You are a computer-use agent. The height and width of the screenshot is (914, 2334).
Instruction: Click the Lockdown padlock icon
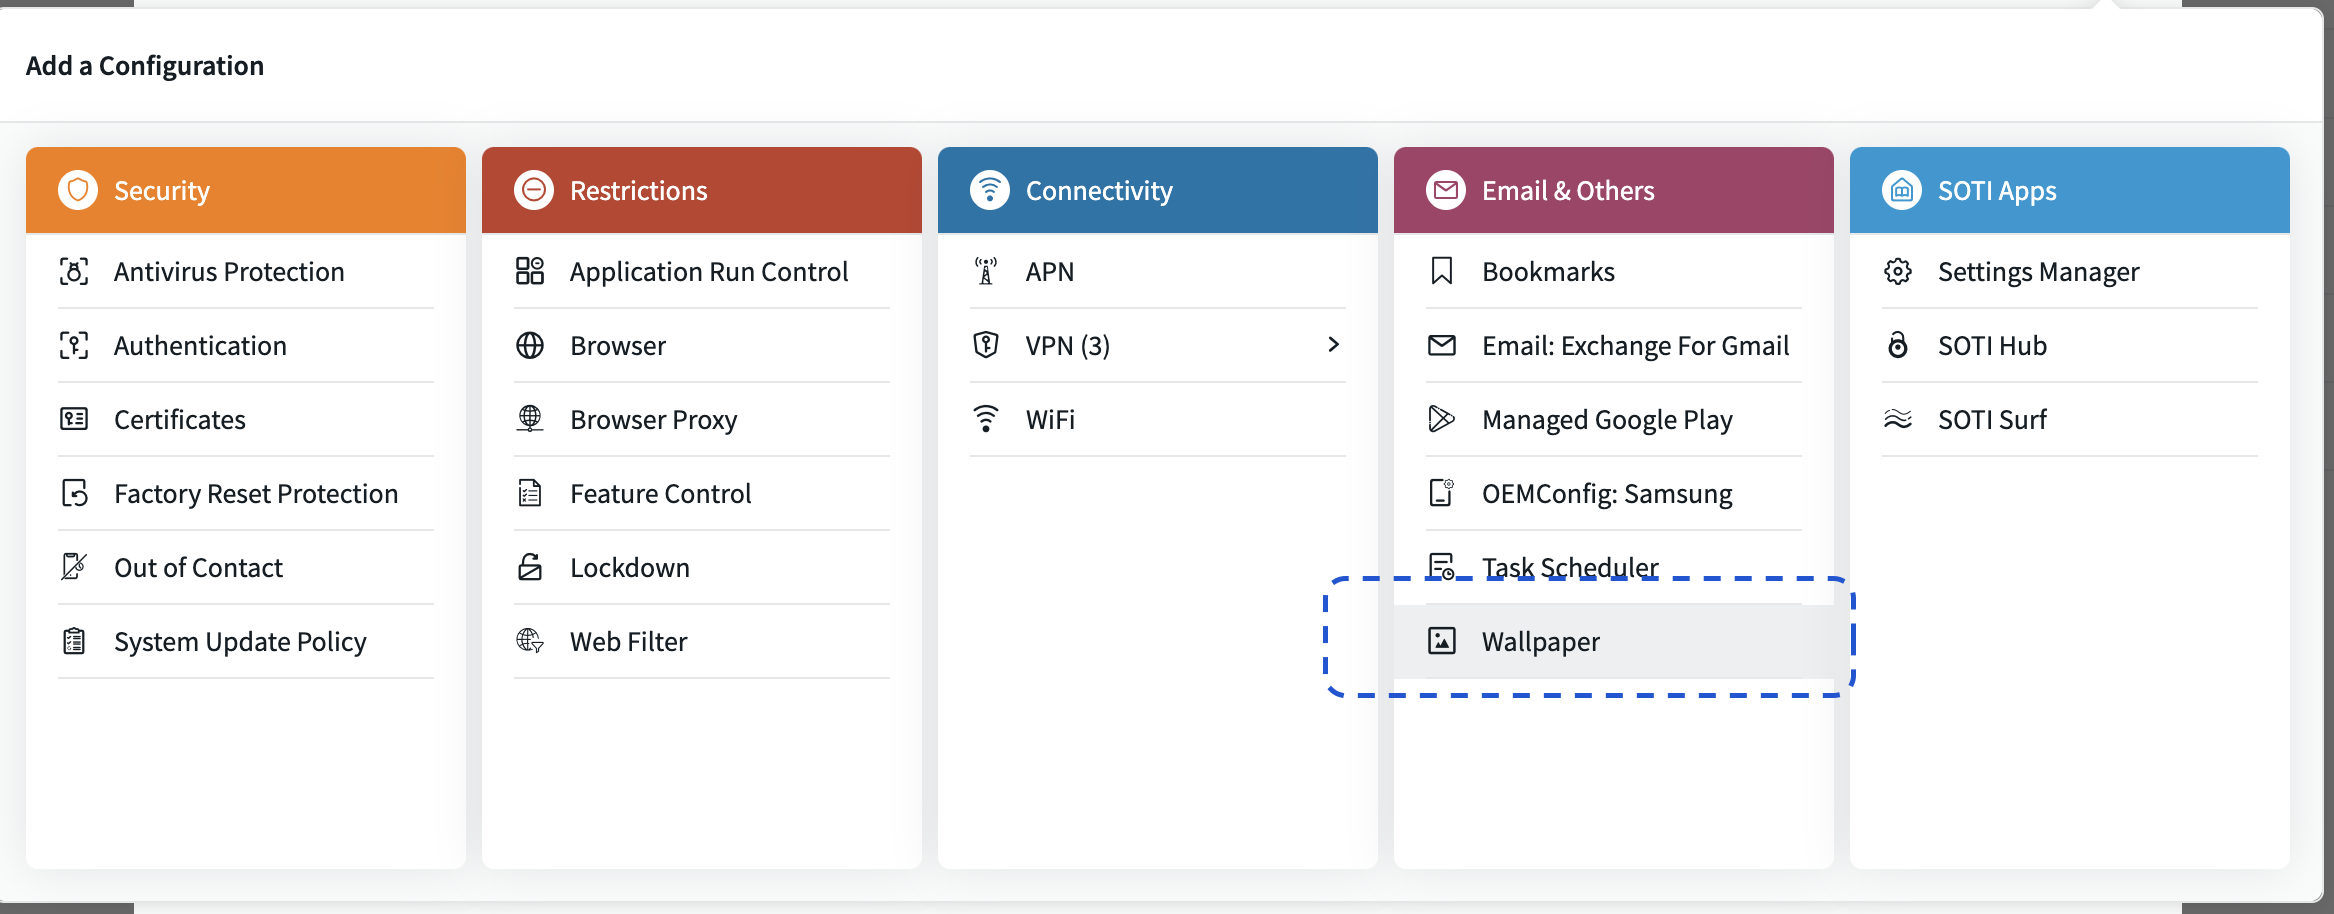point(530,567)
